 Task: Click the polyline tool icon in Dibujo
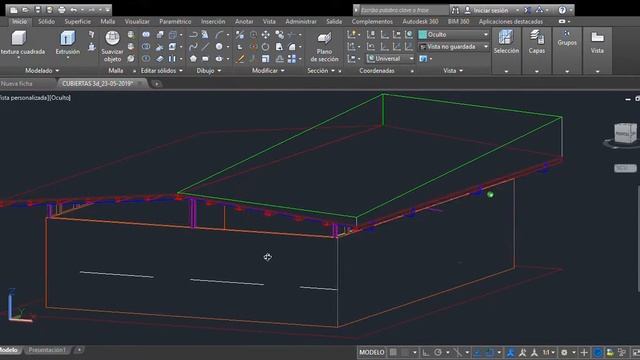click(x=193, y=35)
